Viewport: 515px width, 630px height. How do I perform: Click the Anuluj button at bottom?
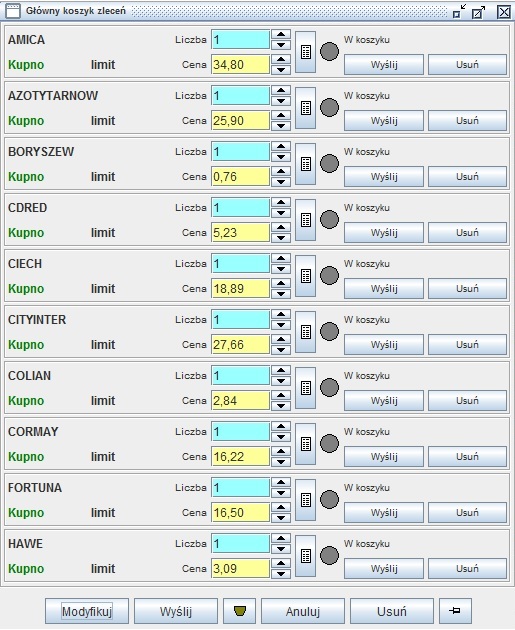coord(303,611)
